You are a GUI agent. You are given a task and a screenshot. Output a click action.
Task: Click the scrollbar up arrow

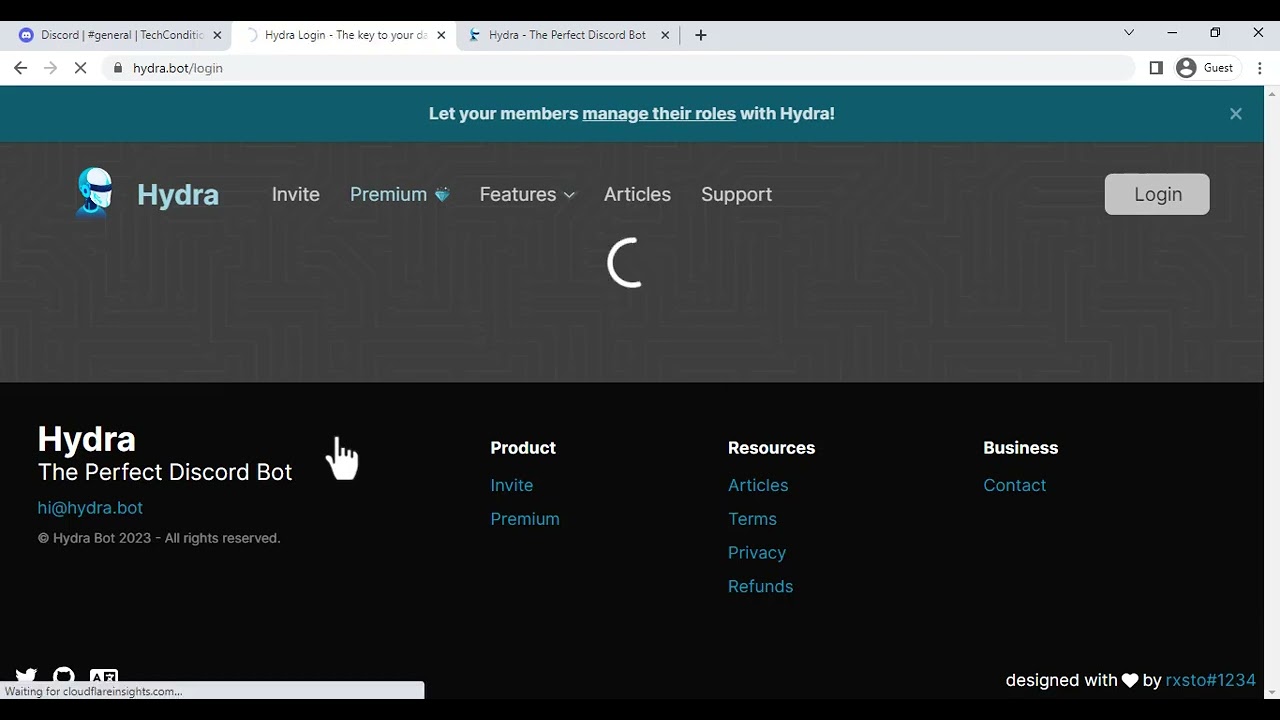pyautogui.click(x=1272, y=93)
